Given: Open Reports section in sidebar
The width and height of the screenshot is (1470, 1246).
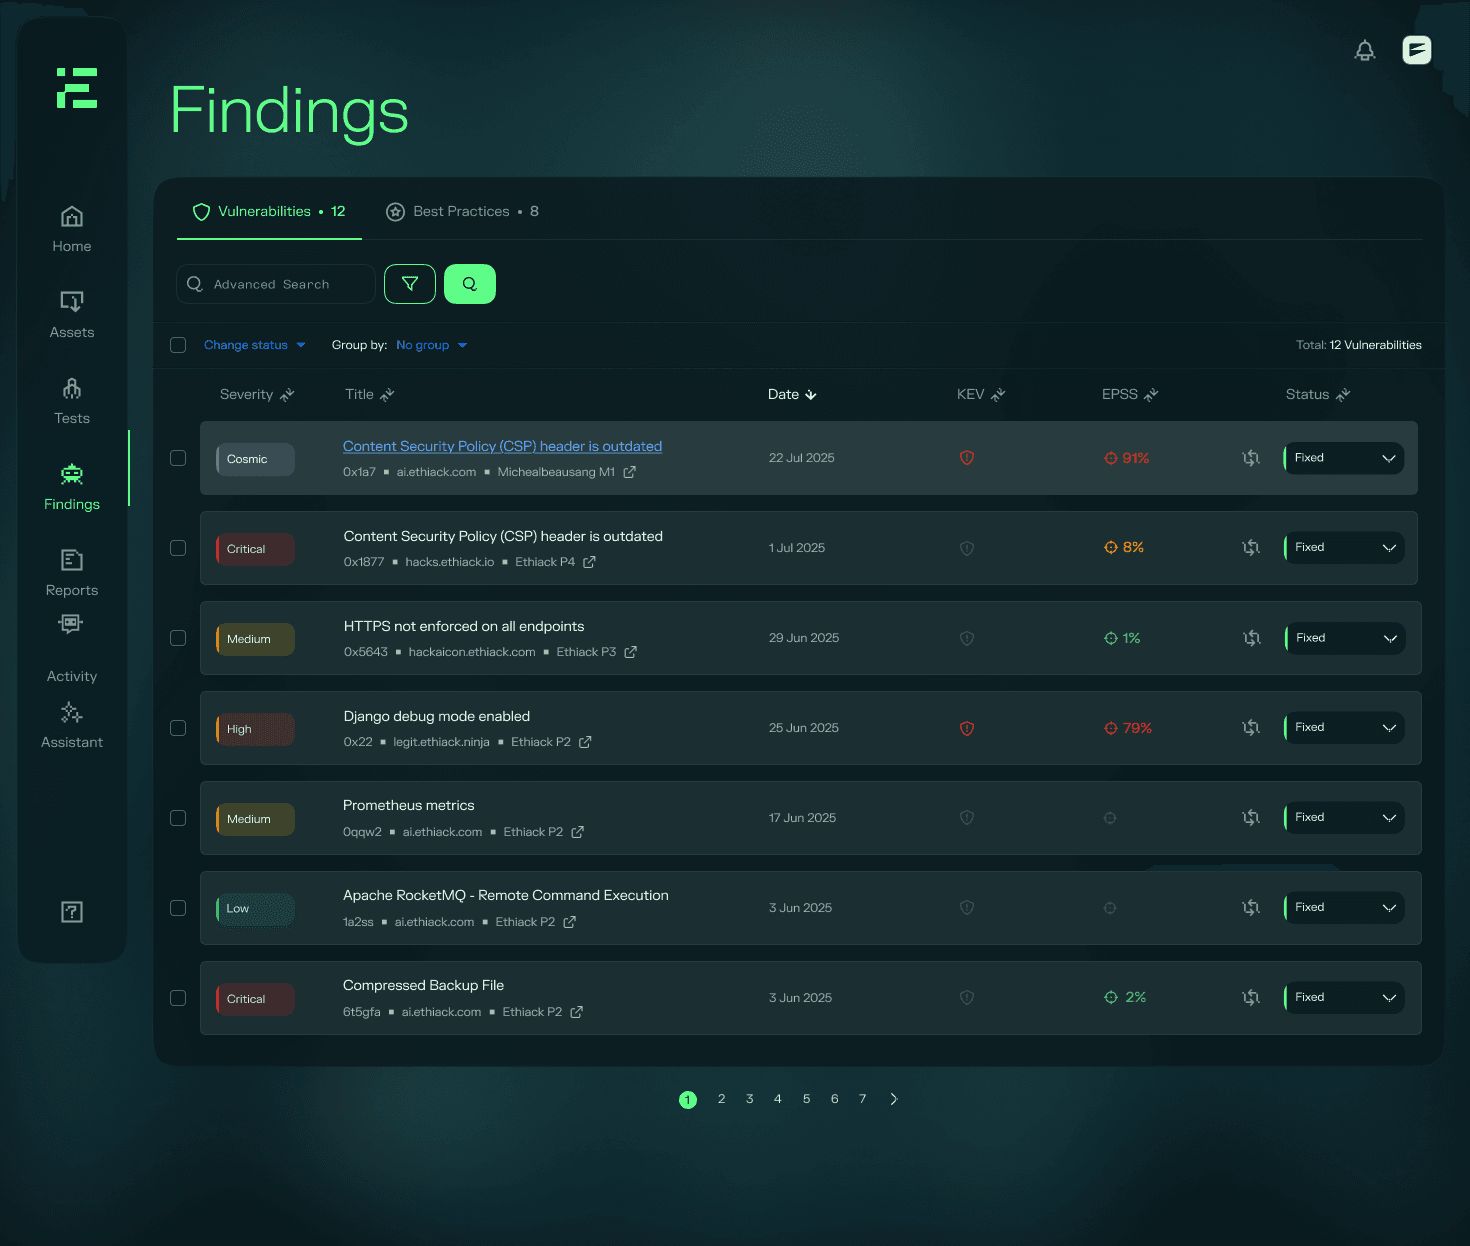Looking at the screenshot, I should pos(72,573).
